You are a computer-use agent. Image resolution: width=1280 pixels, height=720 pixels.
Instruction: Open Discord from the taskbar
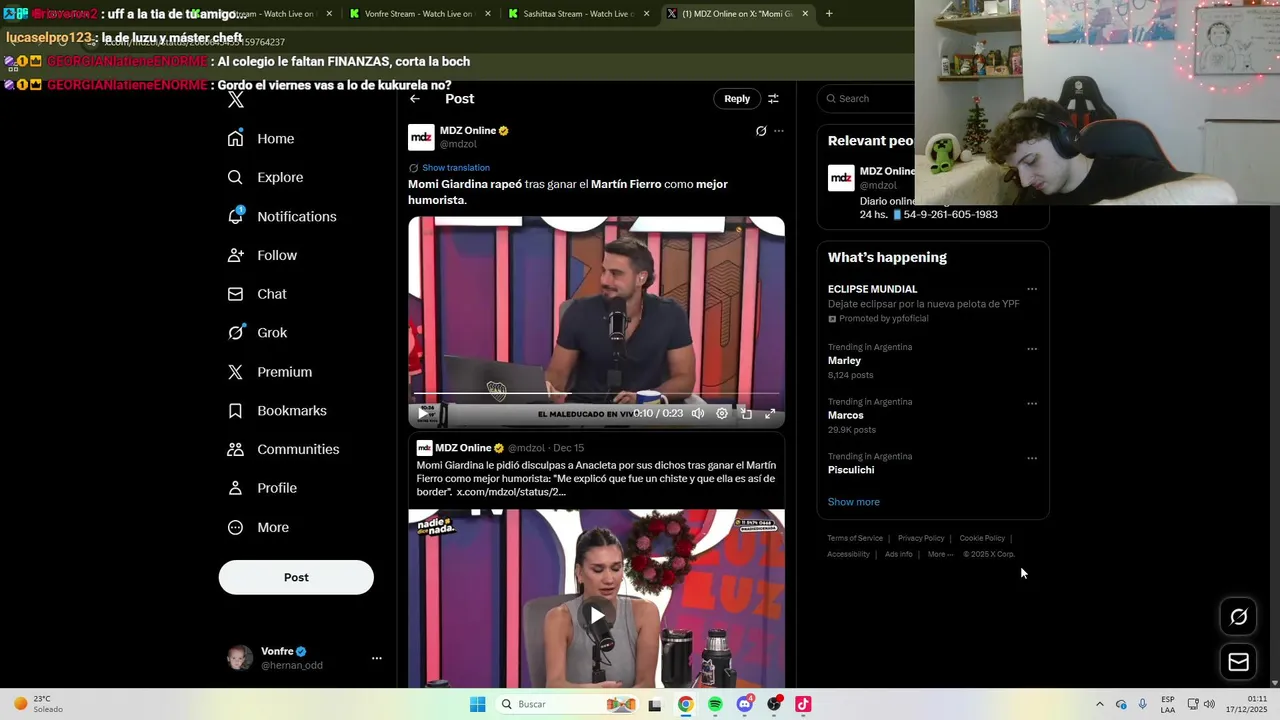744,704
